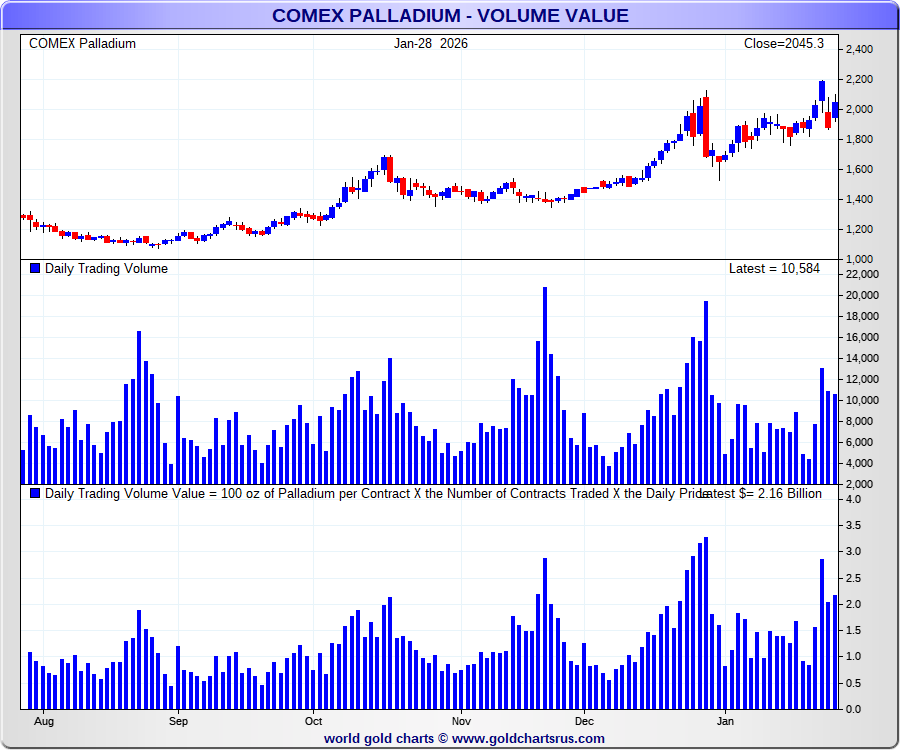Click the Aug marker on the time axis
The height and width of the screenshot is (750, 900).
click(x=44, y=720)
